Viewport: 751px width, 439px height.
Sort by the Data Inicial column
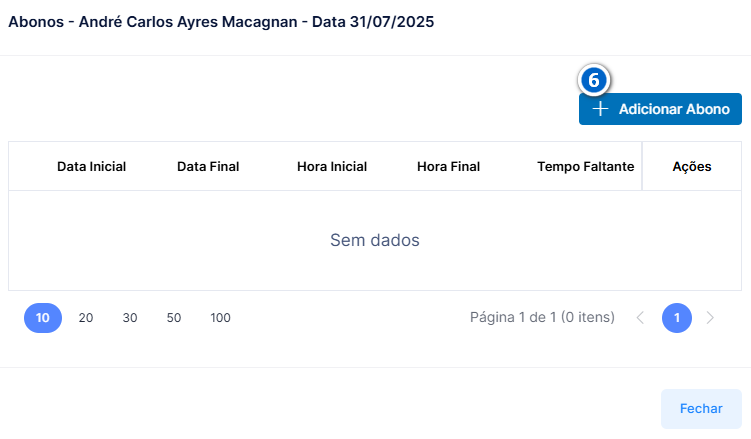[x=91, y=167]
